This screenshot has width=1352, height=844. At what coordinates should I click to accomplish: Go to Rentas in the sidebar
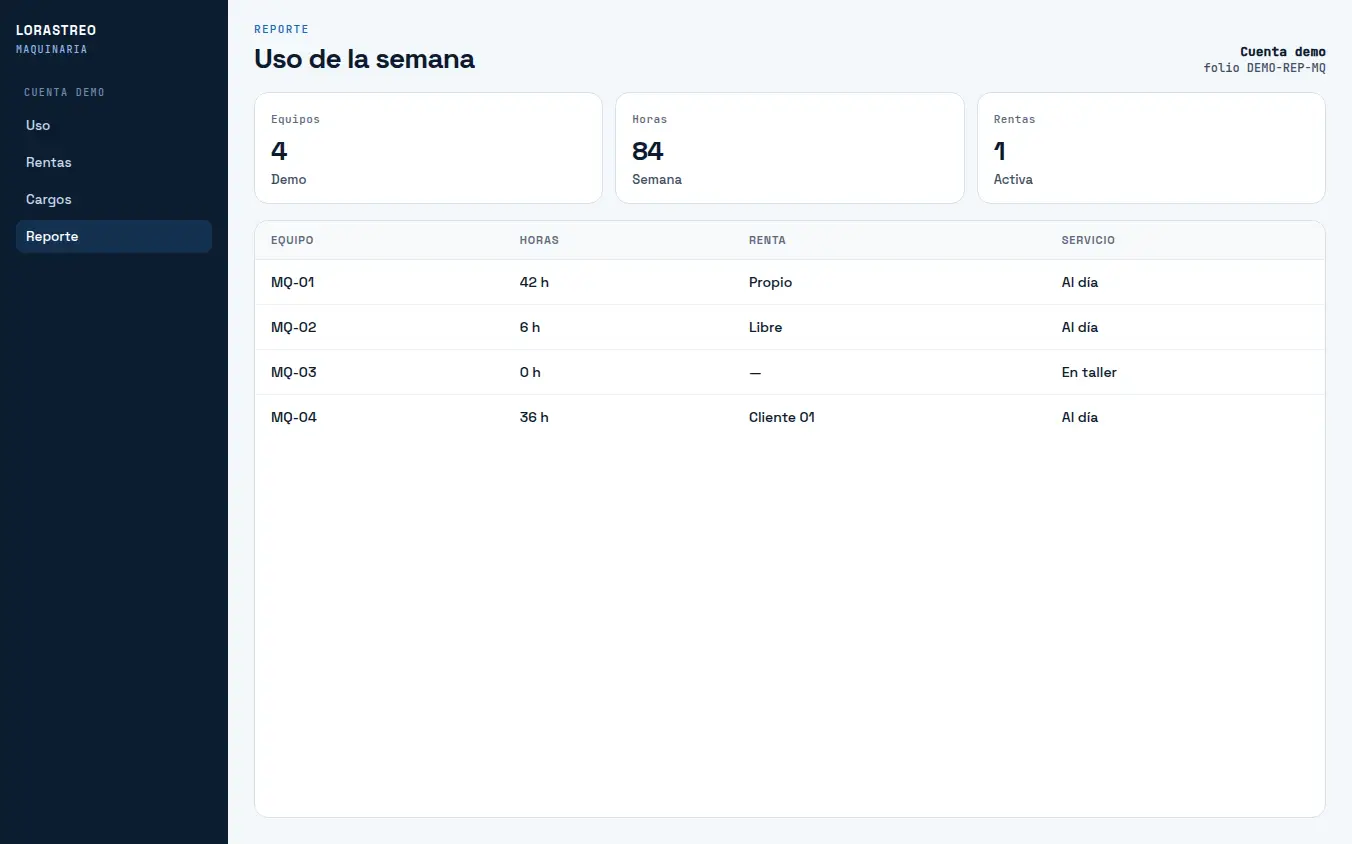pos(113,162)
